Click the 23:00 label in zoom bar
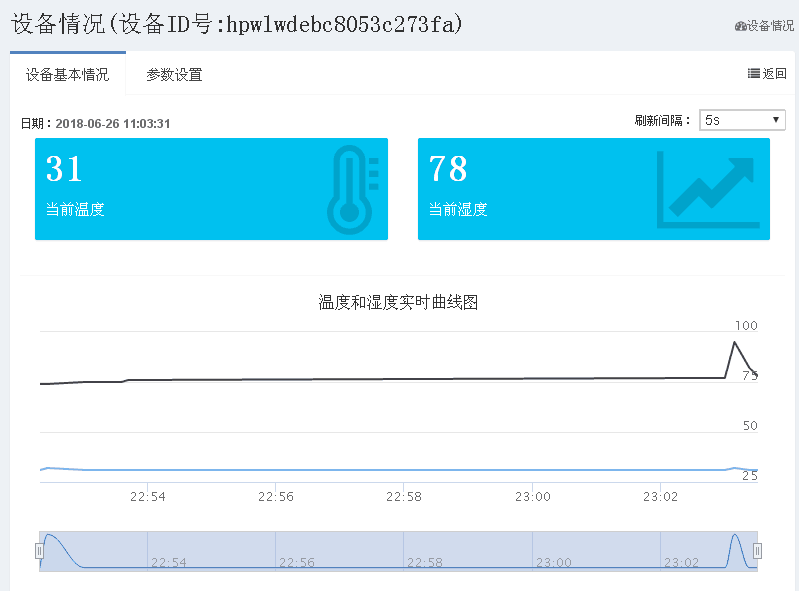799x591 pixels. [553, 562]
